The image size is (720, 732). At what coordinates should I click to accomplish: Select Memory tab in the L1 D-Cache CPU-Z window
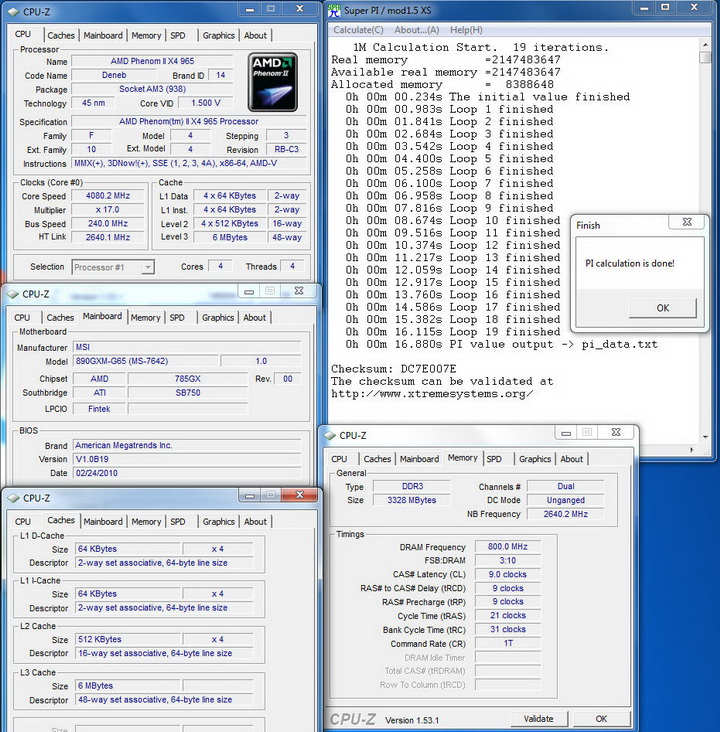pos(146,521)
